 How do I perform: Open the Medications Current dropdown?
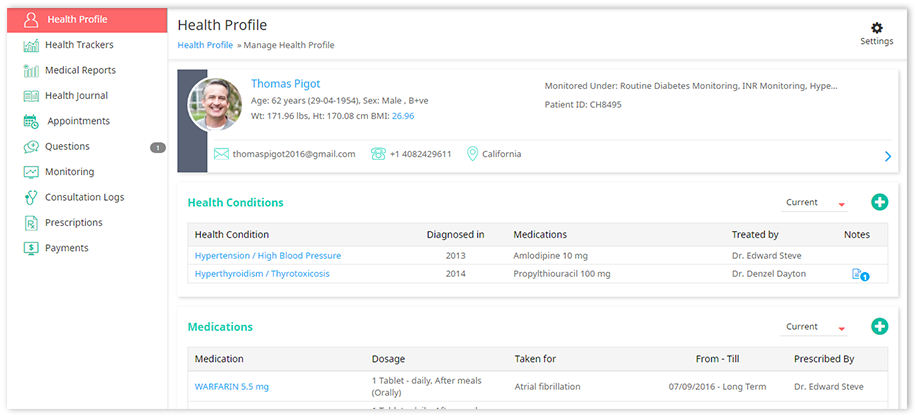(815, 327)
